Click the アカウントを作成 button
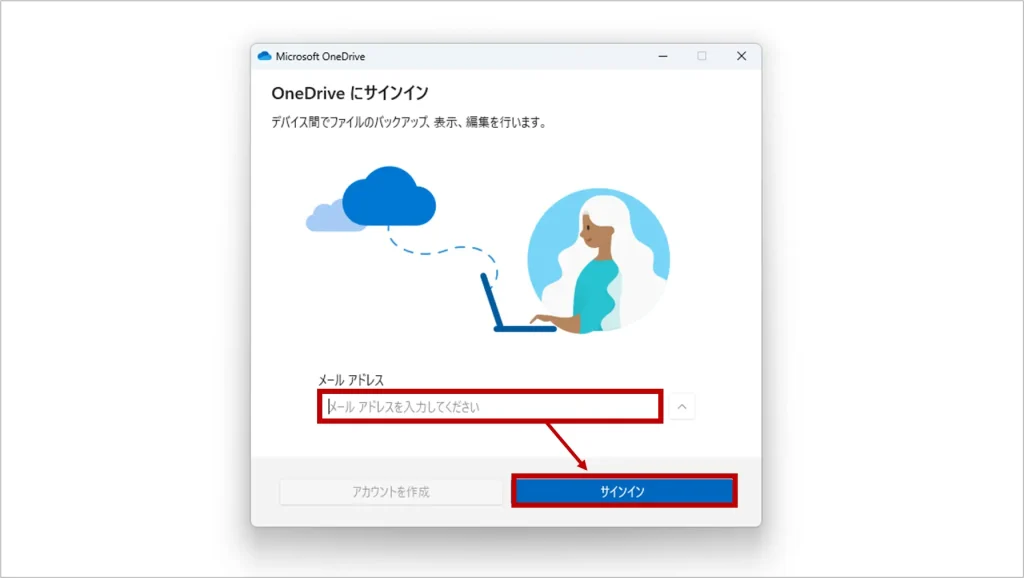1024x578 pixels. [391, 492]
